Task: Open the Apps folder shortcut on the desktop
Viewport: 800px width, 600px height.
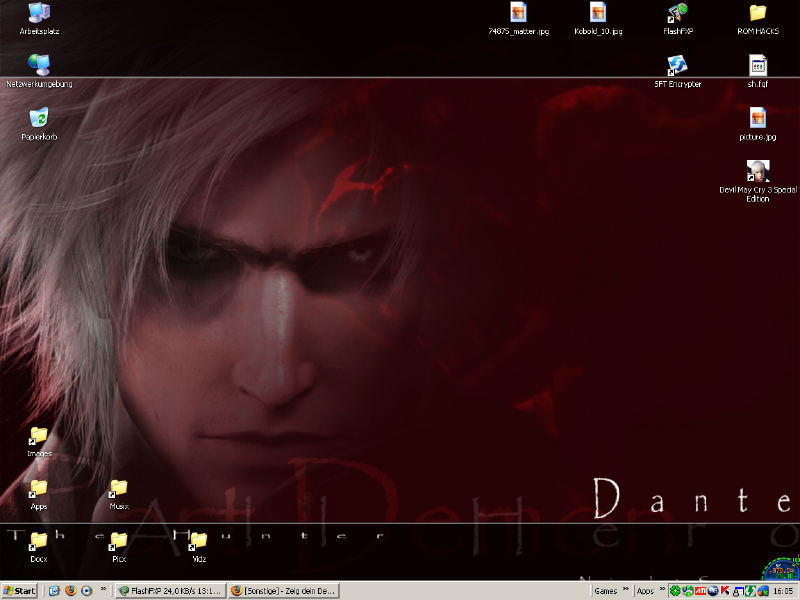Action: pos(39,494)
